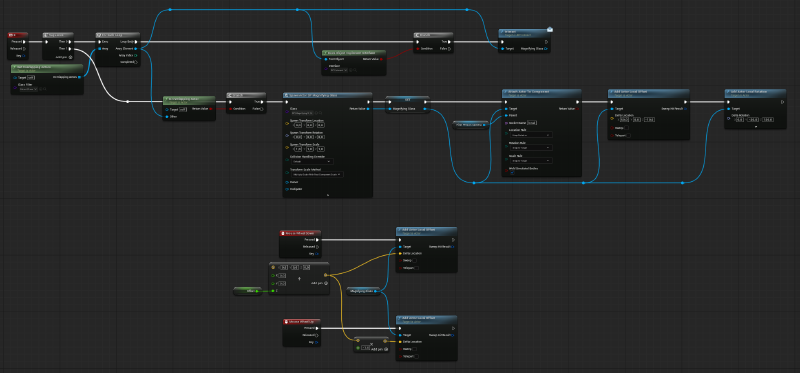This screenshot has height=373, width=800.
Task: Click the Add pin icon on Sequence node
Action: pos(70,57)
